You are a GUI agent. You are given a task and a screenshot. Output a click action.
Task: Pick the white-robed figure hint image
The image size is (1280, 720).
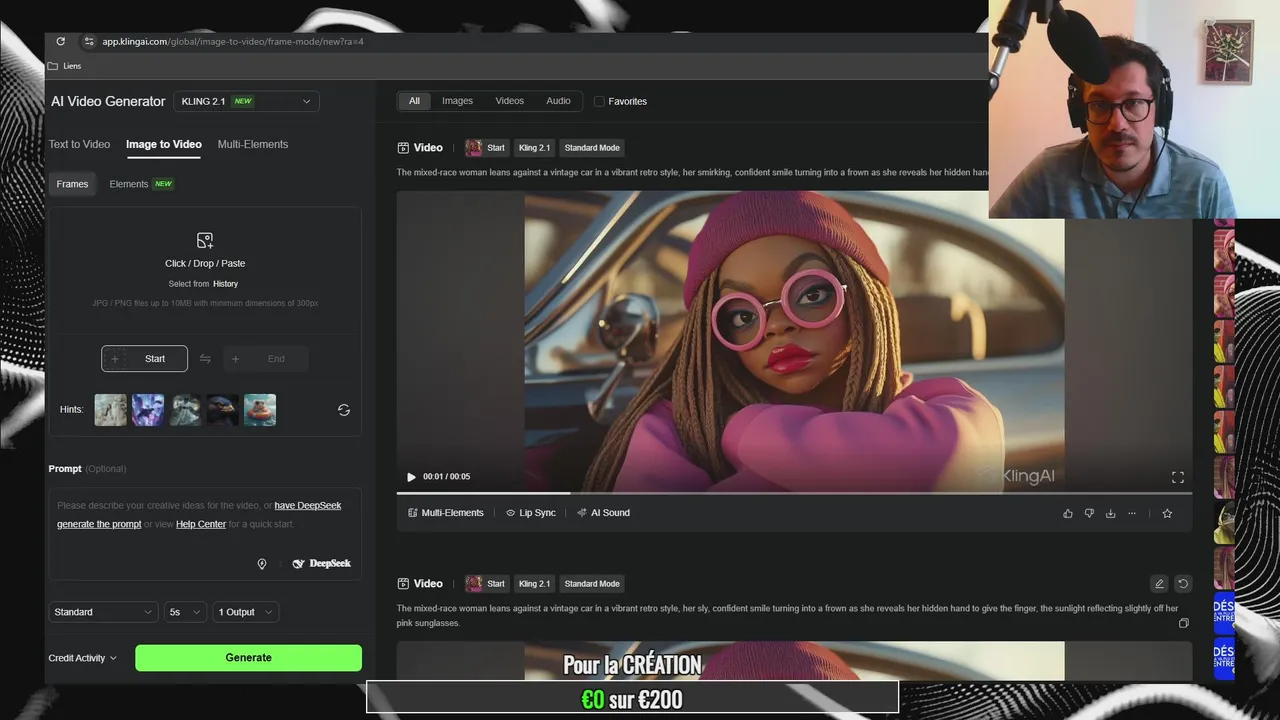[185, 410]
